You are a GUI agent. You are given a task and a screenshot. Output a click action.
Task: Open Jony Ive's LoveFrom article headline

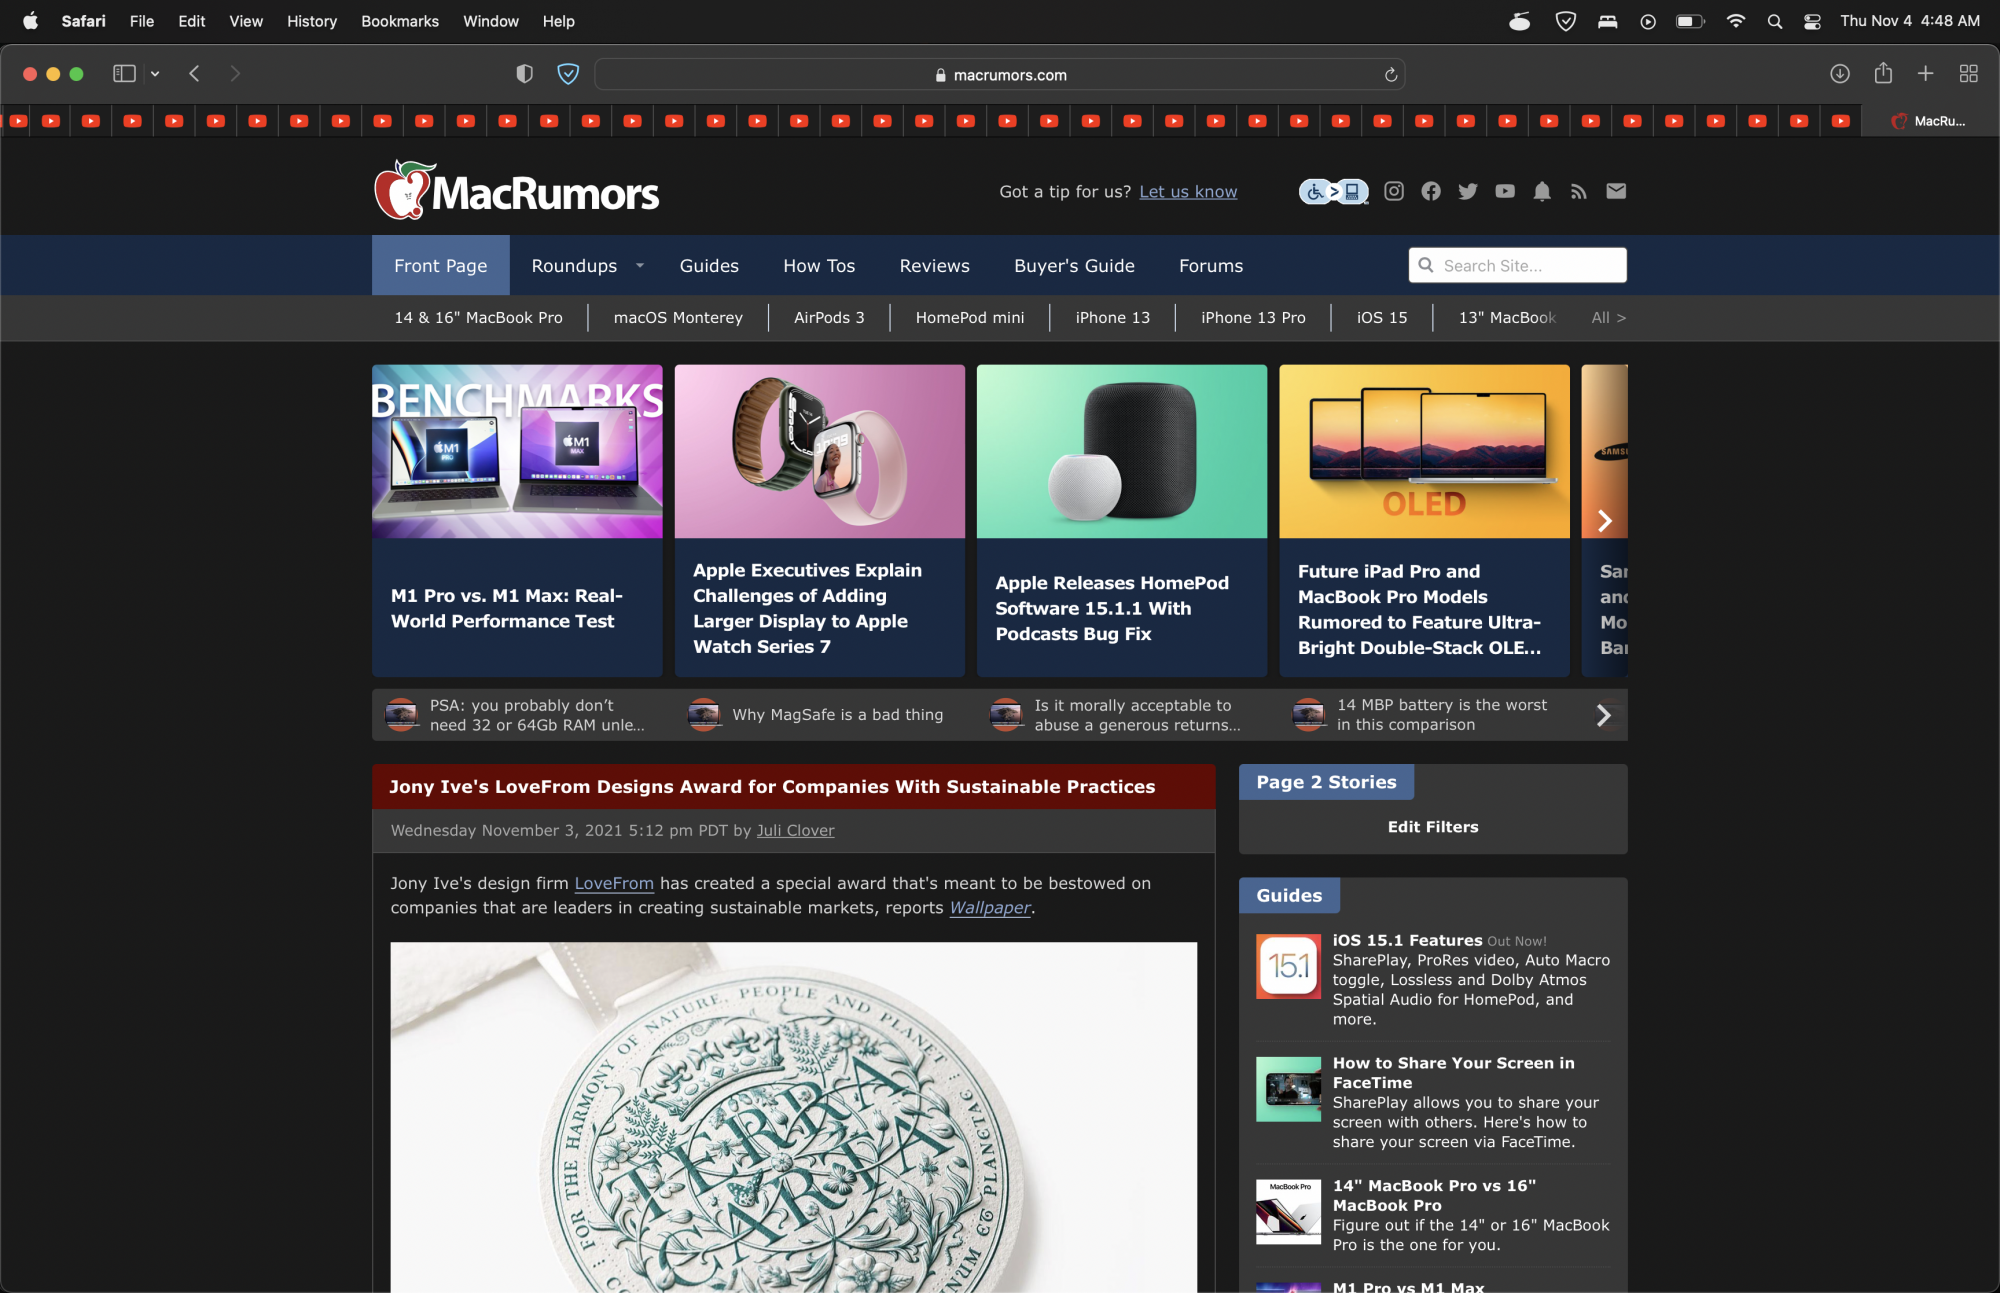coord(772,787)
